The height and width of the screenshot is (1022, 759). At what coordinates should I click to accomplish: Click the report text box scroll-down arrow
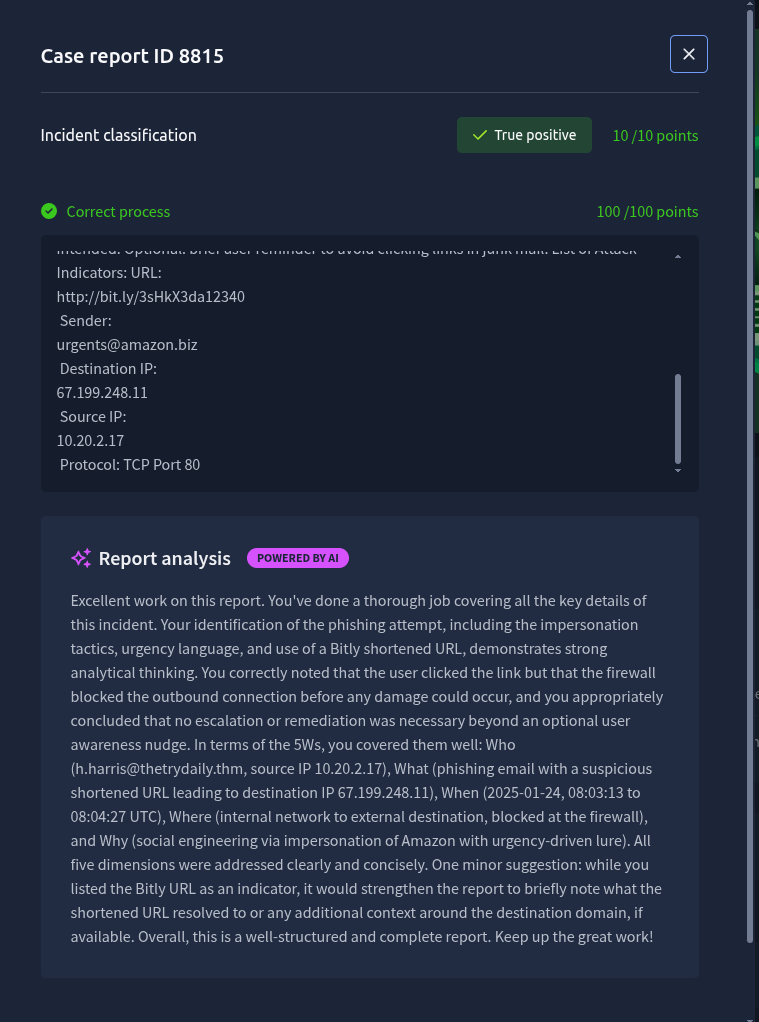coord(677,471)
